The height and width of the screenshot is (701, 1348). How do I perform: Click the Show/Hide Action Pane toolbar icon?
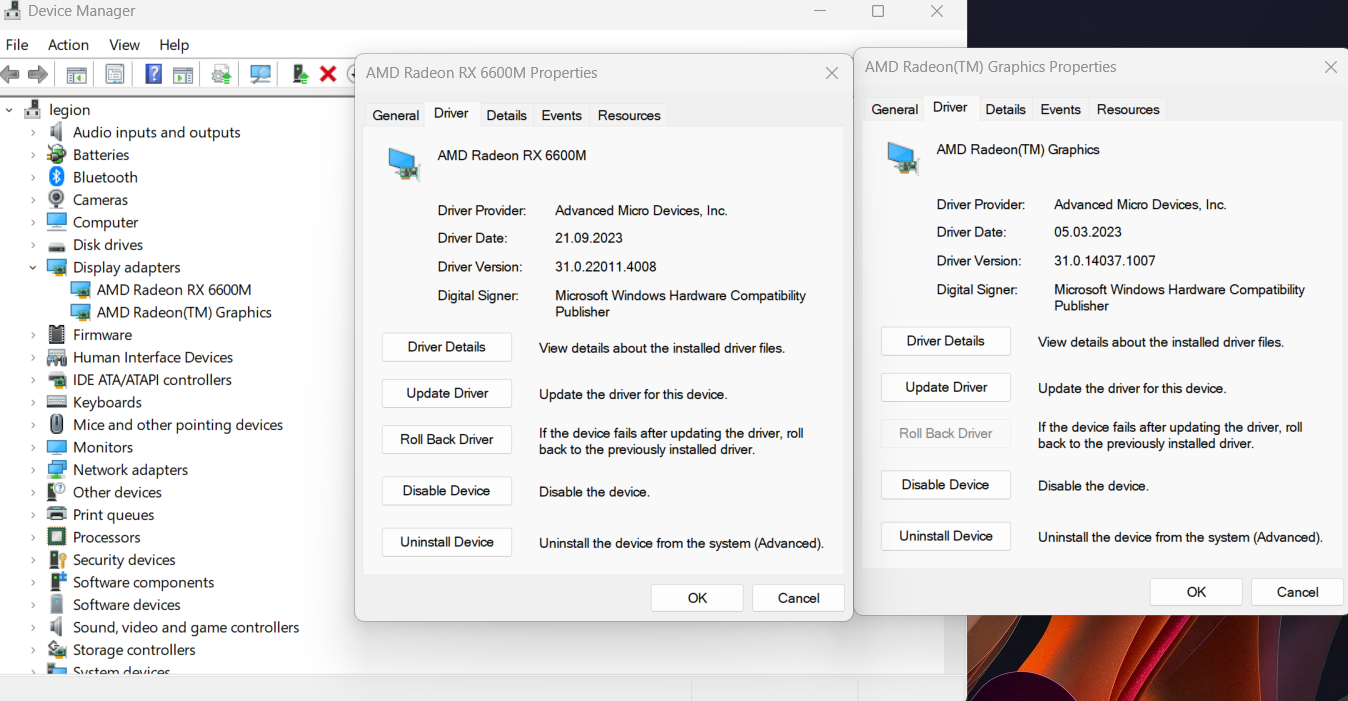tap(182, 75)
